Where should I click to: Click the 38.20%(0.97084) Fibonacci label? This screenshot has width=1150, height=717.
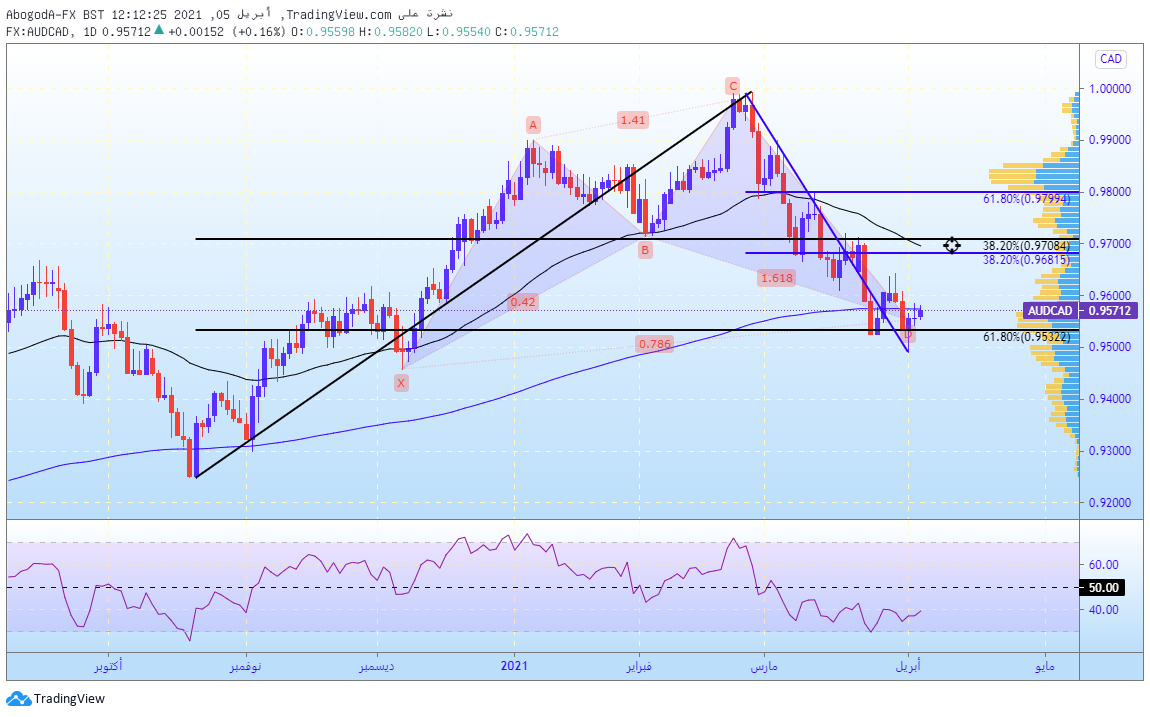point(1026,246)
